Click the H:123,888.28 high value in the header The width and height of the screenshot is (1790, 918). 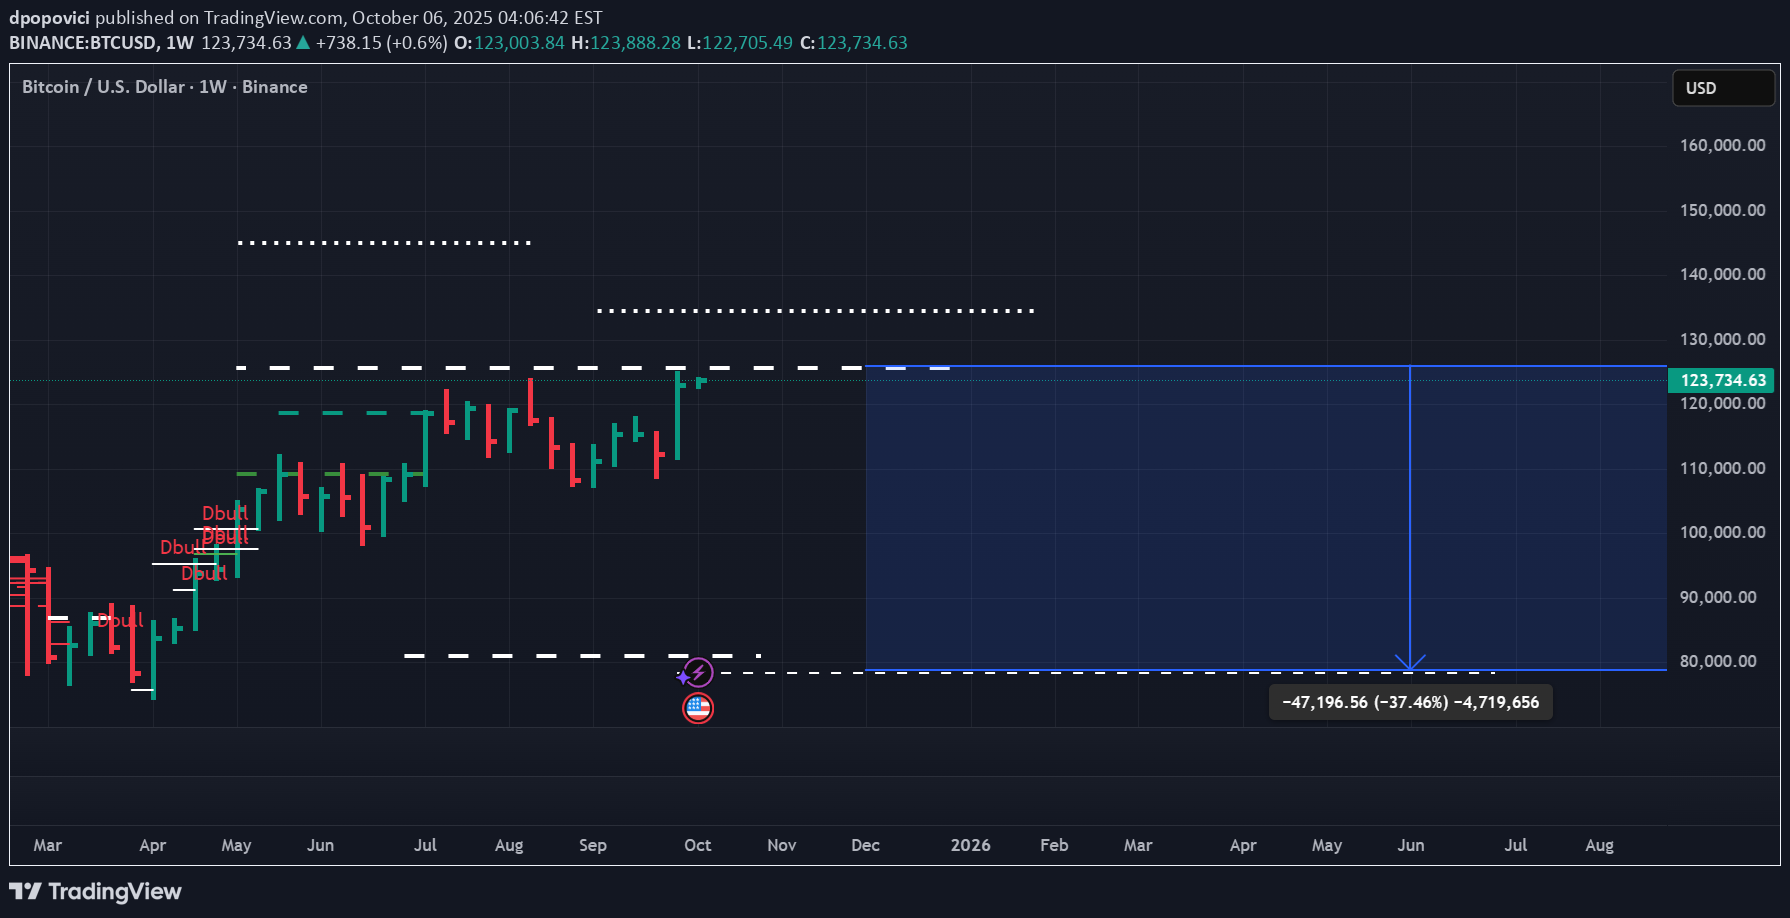click(x=628, y=42)
